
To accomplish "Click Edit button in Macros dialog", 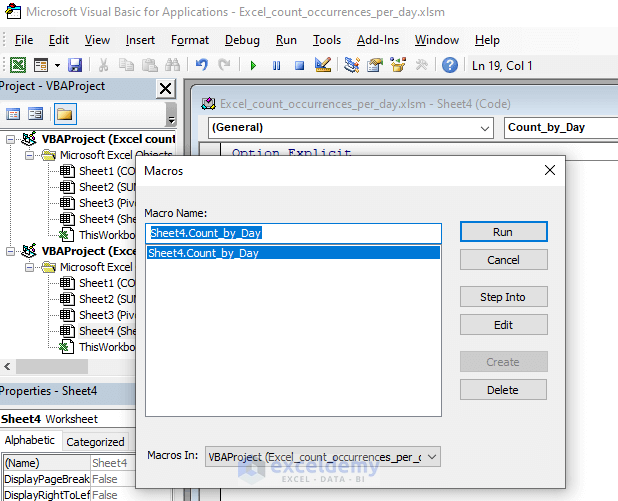I will [x=504, y=325].
